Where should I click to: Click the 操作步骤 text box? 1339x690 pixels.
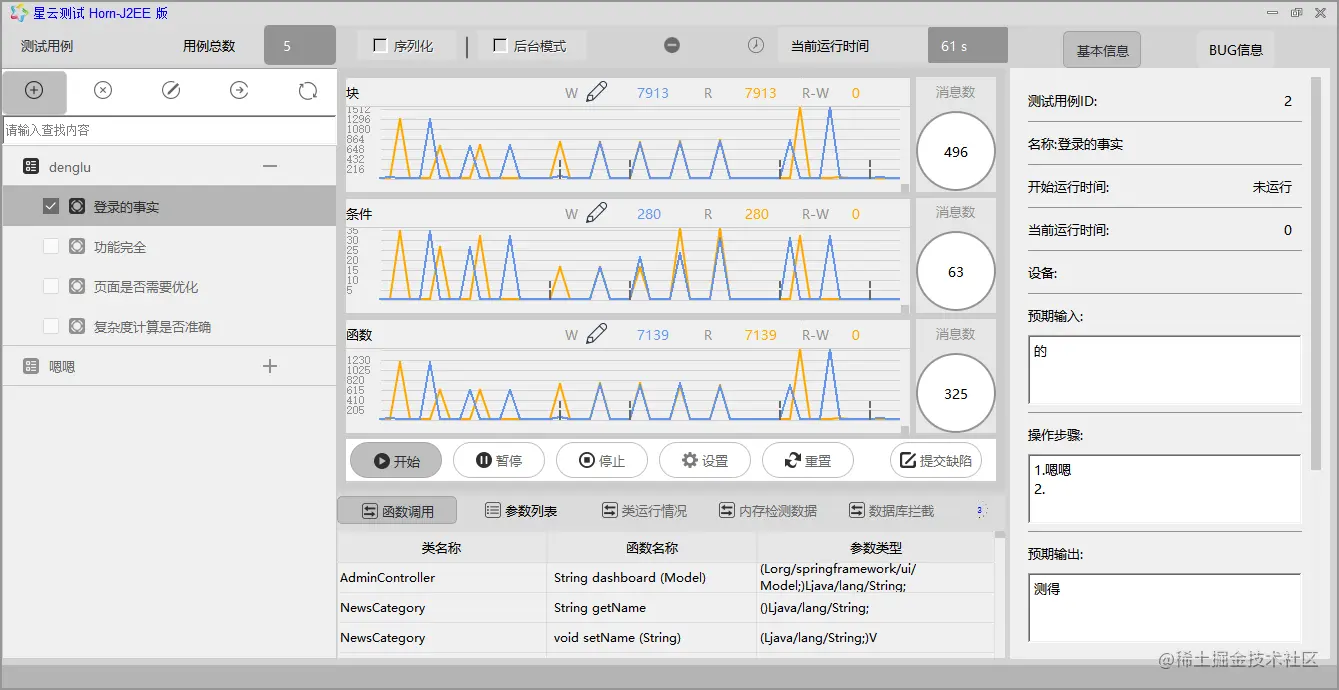coord(1164,490)
